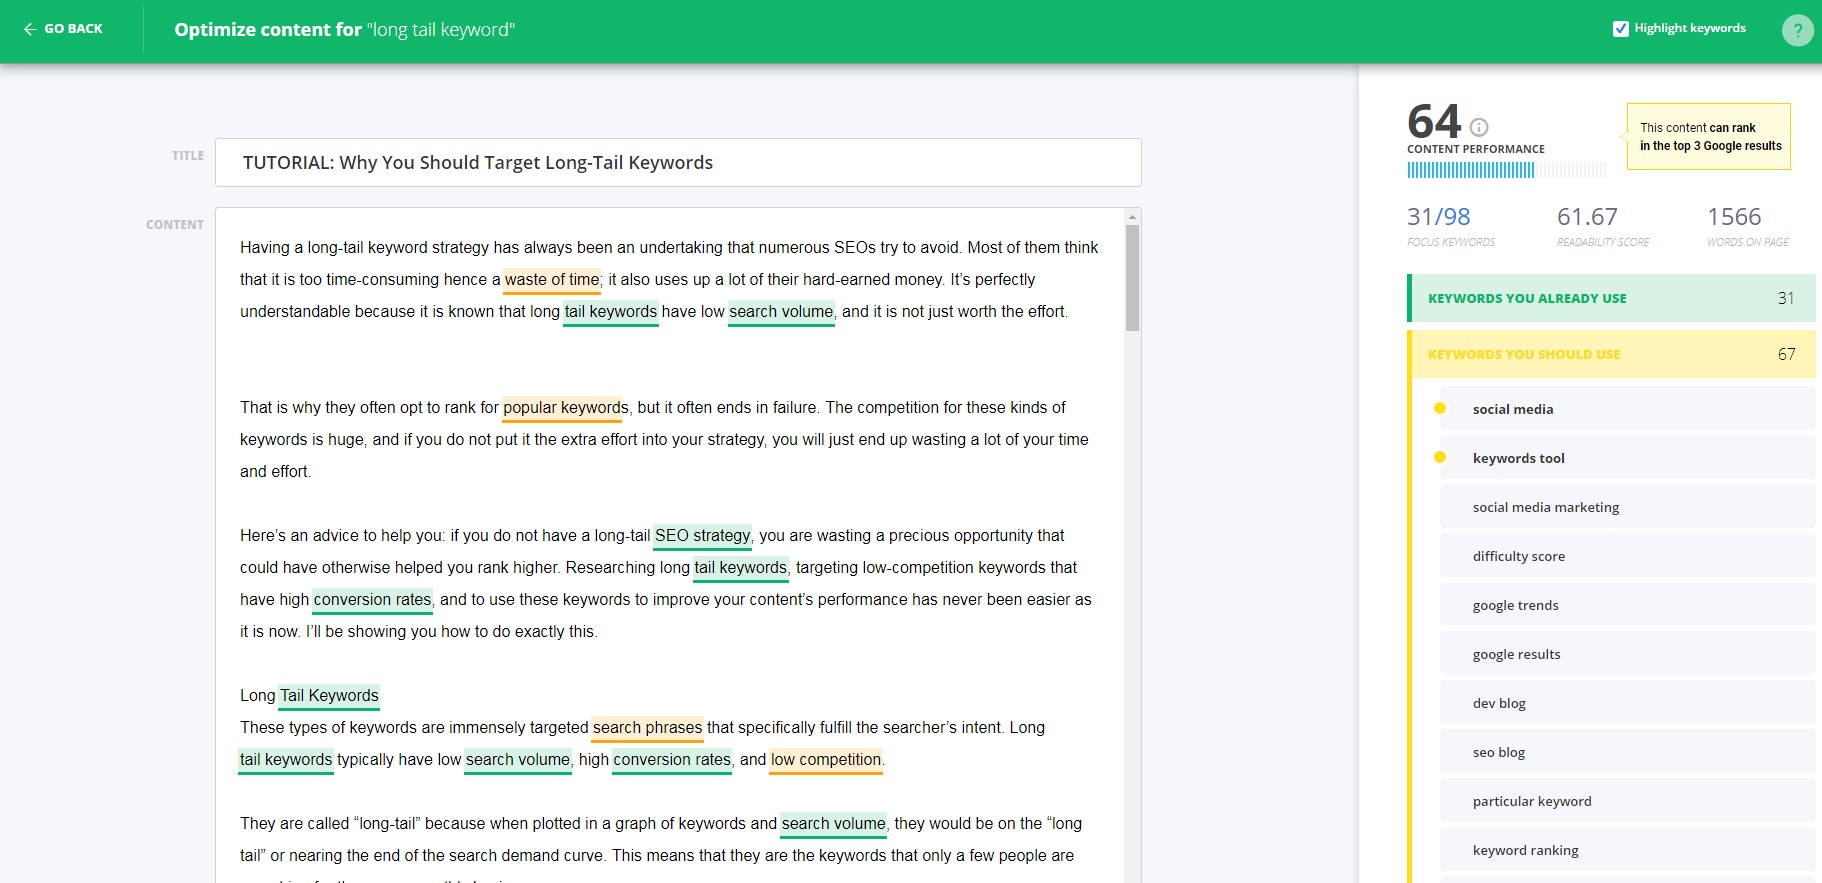This screenshot has height=883, width=1822.
Task: Click yellow dot beside keywords tool
Action: tap(1440, 457)
